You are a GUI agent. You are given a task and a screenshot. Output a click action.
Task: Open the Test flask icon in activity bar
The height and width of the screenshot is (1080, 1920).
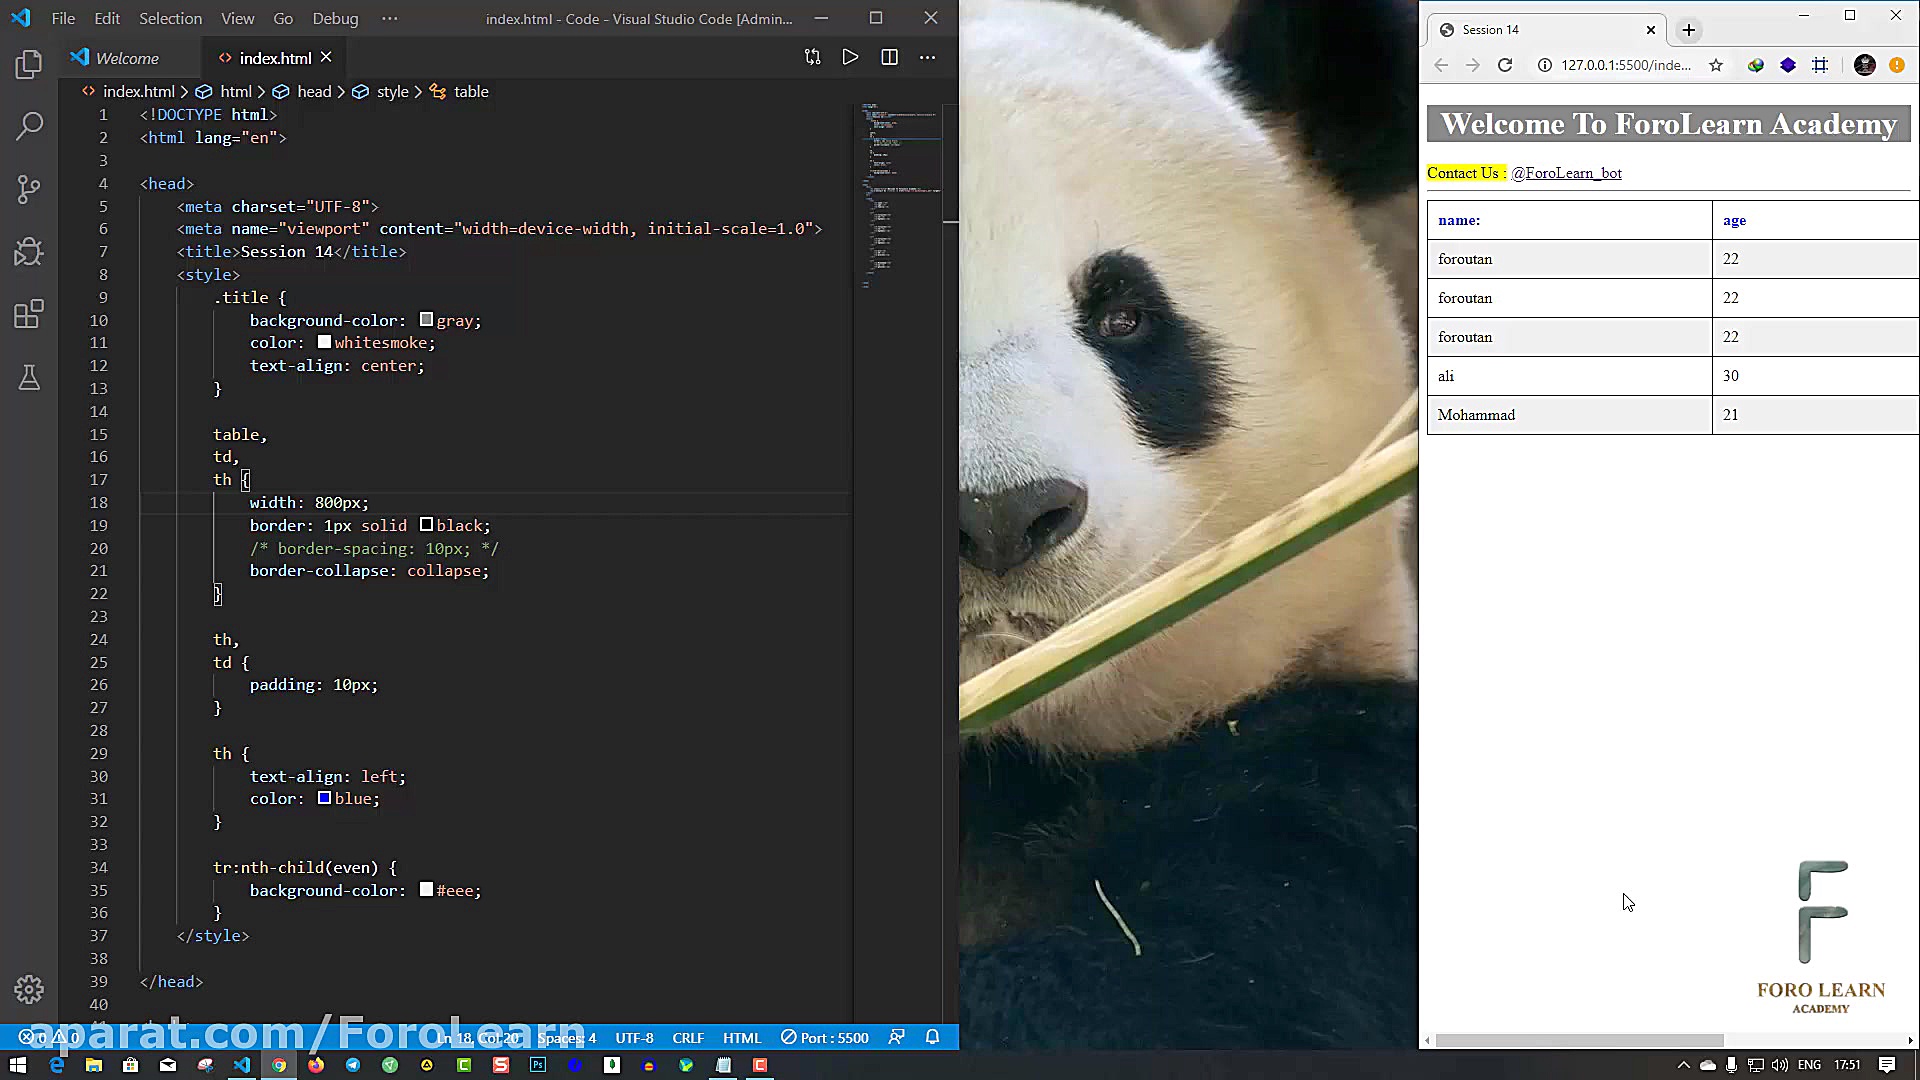coord(29,377)
